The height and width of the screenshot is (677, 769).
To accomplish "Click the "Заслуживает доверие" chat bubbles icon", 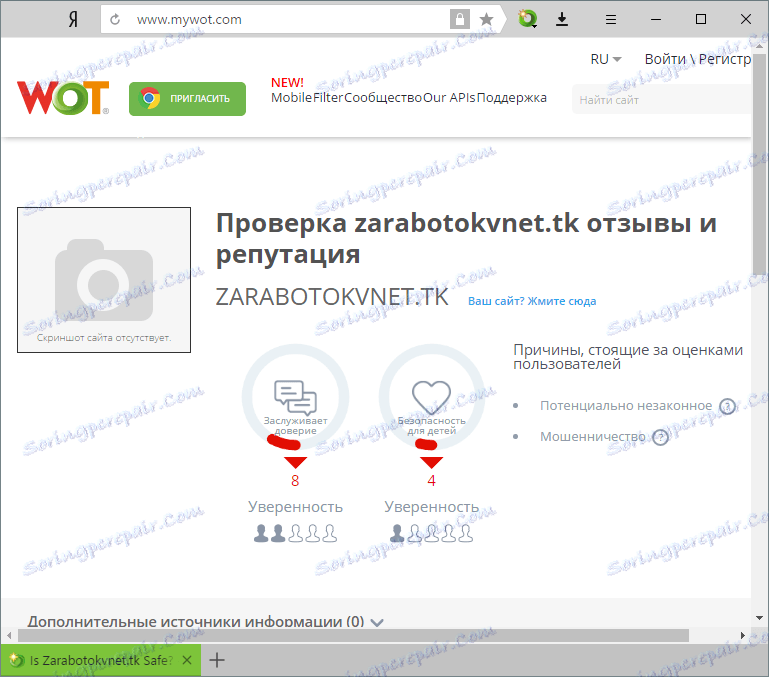I will pyautogui.click(x=295, y=397).
